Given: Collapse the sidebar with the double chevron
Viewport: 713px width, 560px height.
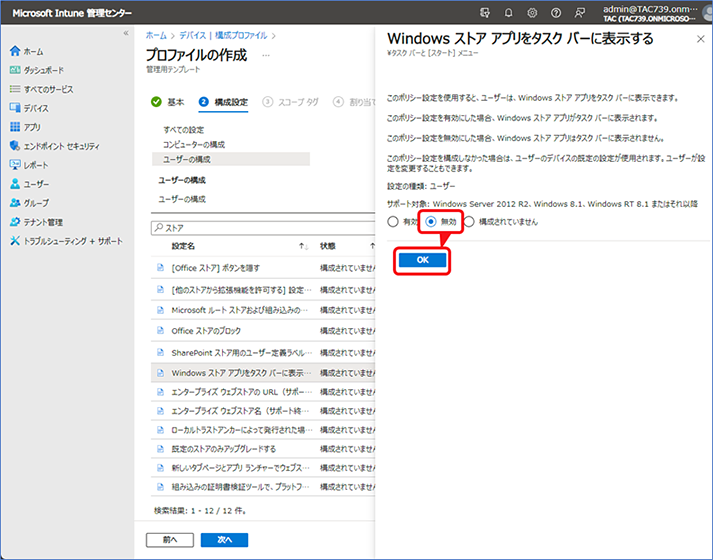Looking at the screenshot, I should (126, 33).
